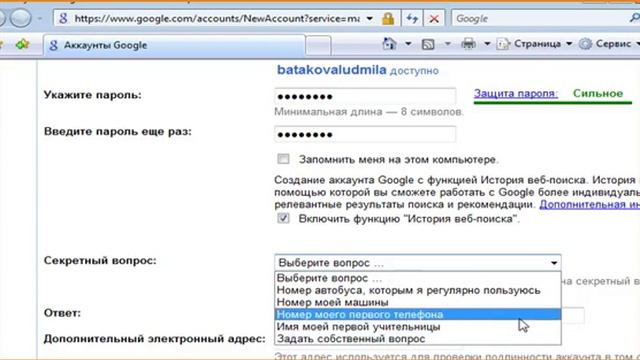Expand the print options dropdown arrow
Screen dimensions: 640x360
(487, 44)
